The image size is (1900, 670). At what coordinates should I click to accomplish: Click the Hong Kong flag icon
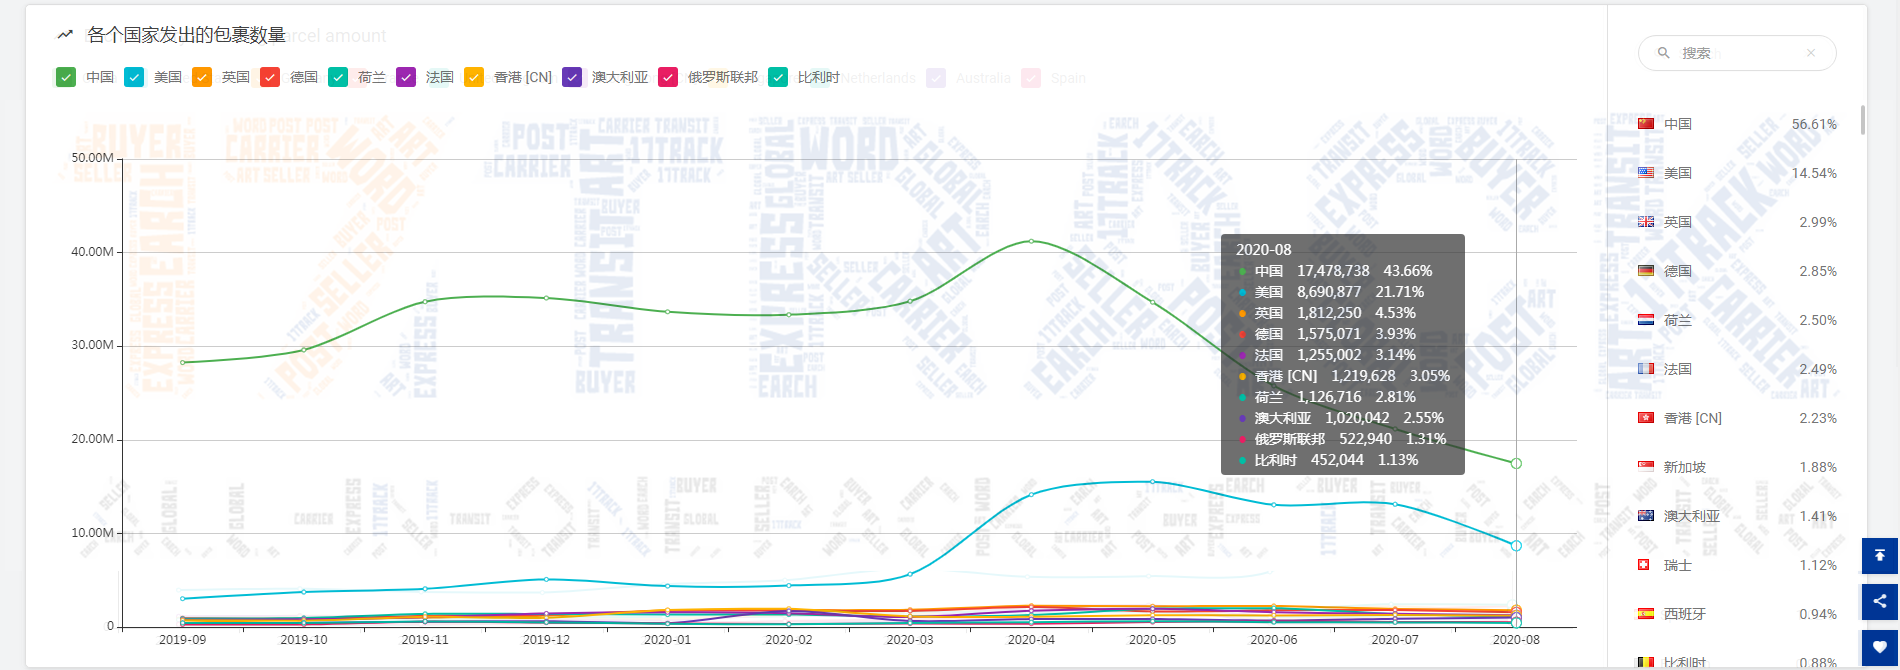(1646, 418)
